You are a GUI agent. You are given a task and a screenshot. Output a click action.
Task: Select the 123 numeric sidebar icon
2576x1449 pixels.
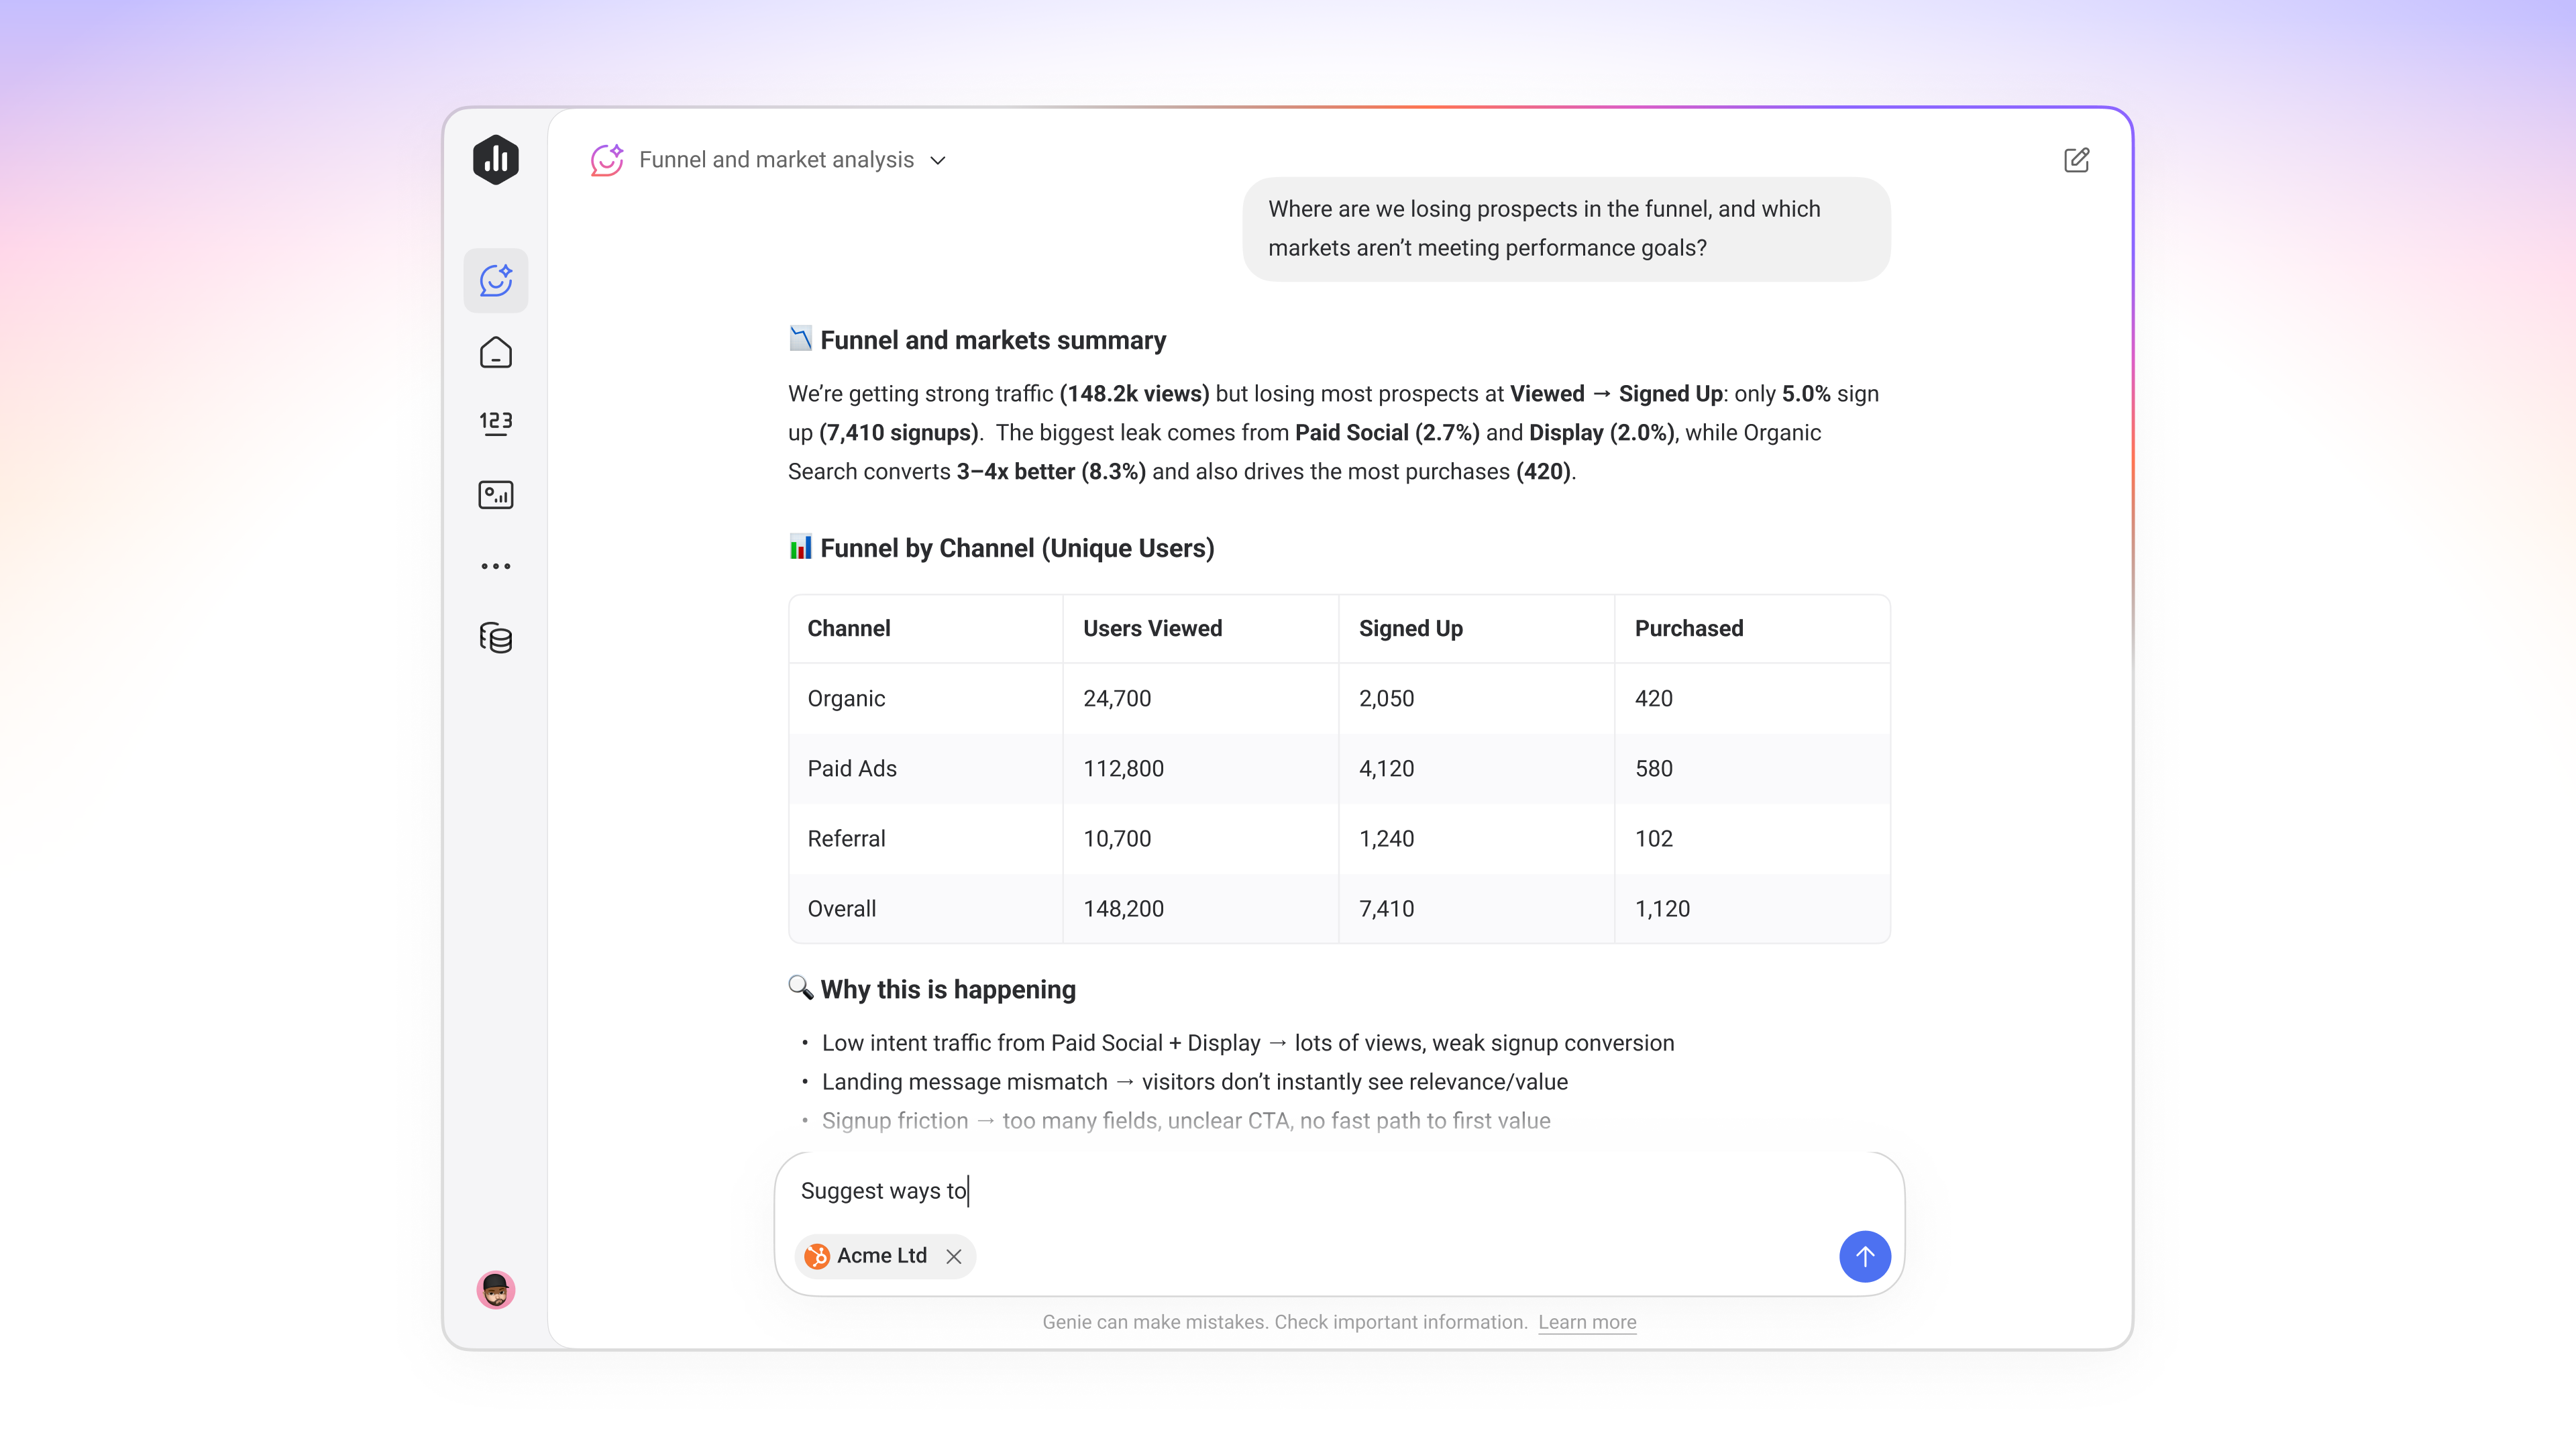pos(496,423)
